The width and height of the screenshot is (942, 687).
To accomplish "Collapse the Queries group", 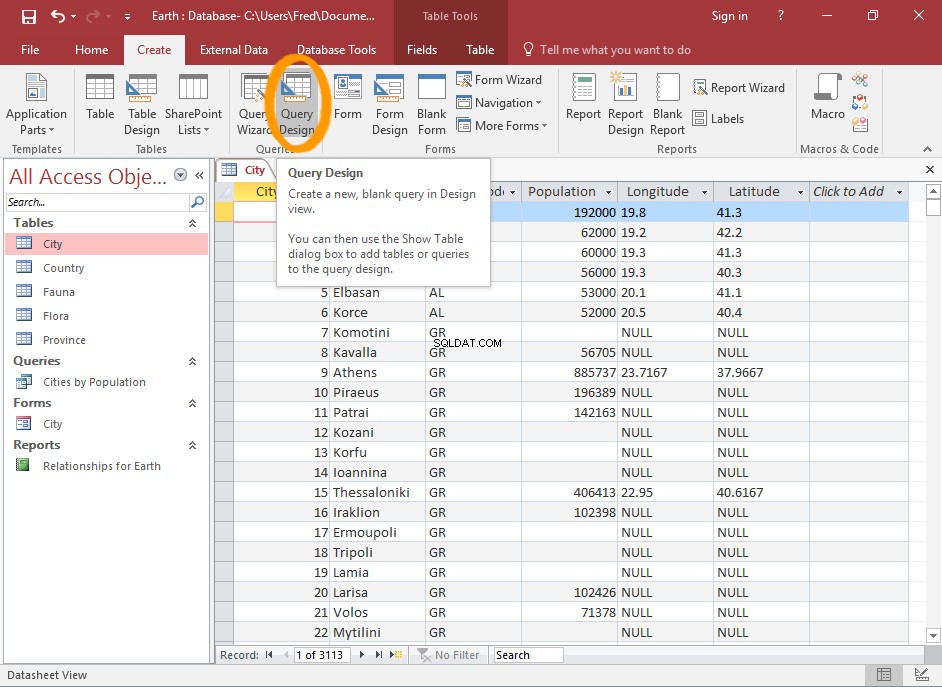I will coord(192,362).
